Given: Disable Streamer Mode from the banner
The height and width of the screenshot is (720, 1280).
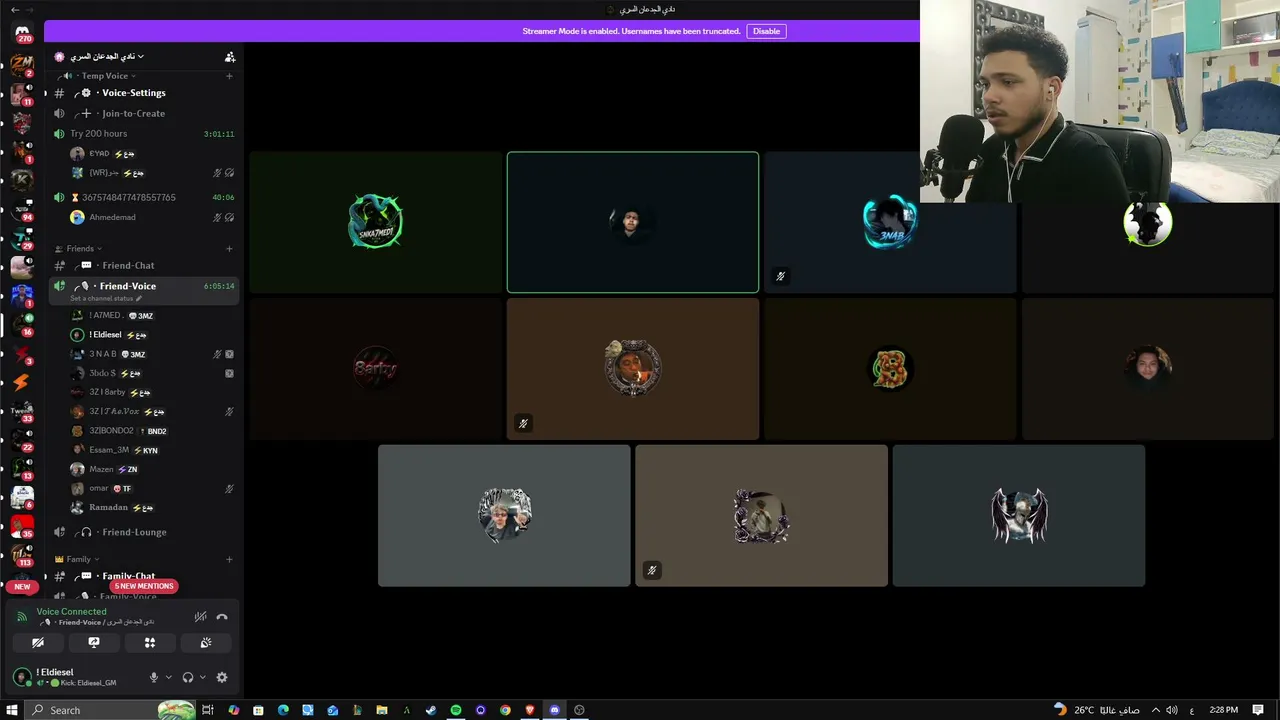Looking at the screenshot, I should [766, 31].
